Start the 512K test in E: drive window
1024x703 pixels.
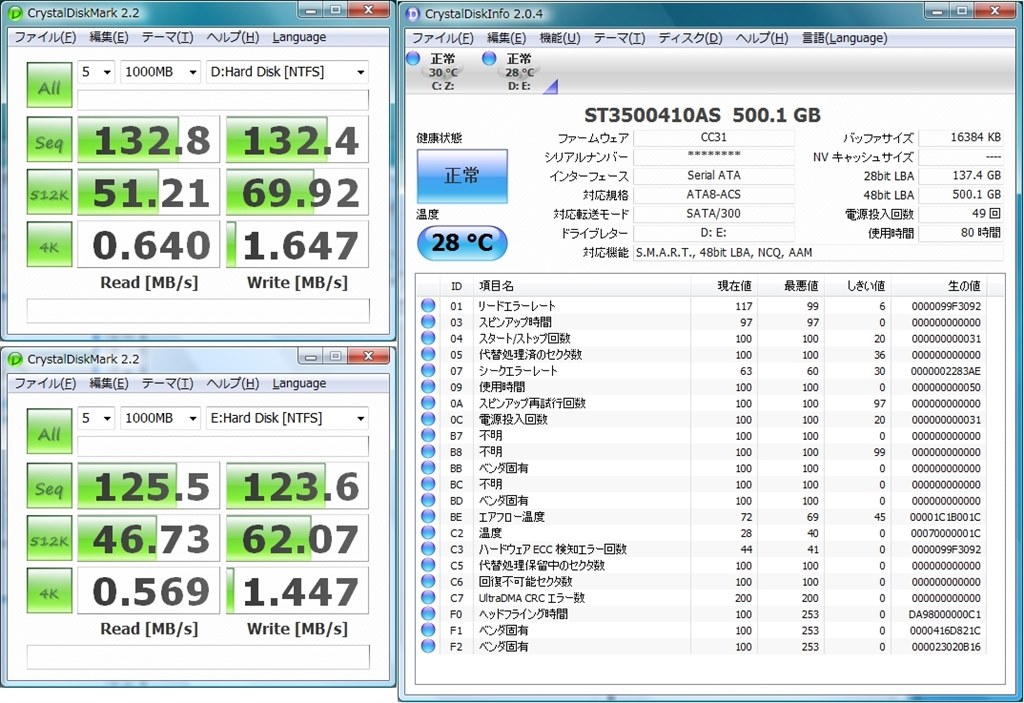(x=50, y=538)
